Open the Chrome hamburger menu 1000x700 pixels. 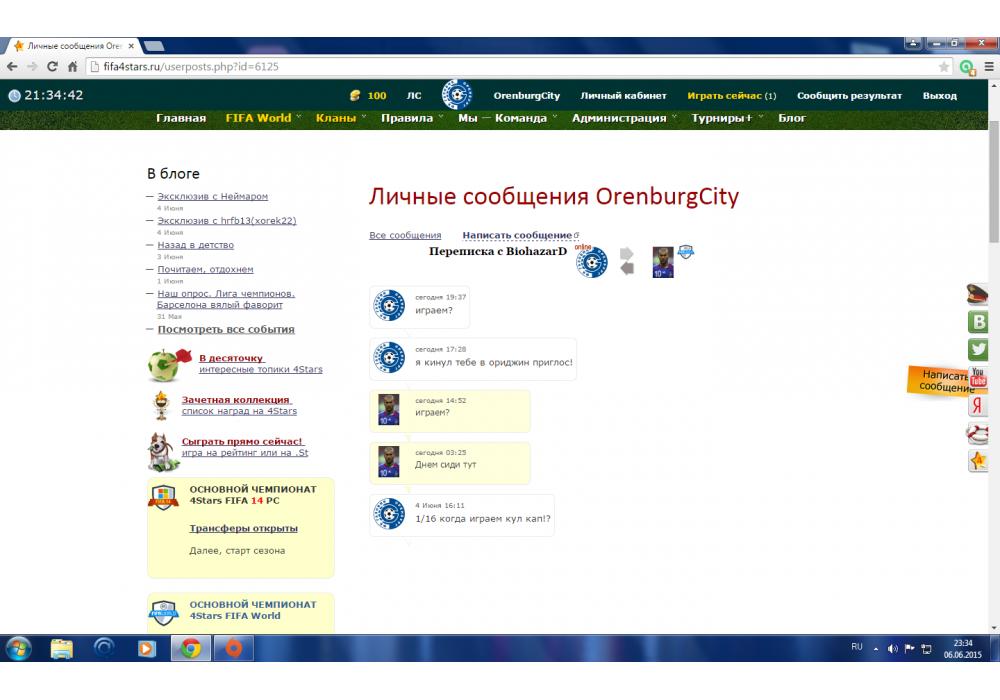coord(989,66)
